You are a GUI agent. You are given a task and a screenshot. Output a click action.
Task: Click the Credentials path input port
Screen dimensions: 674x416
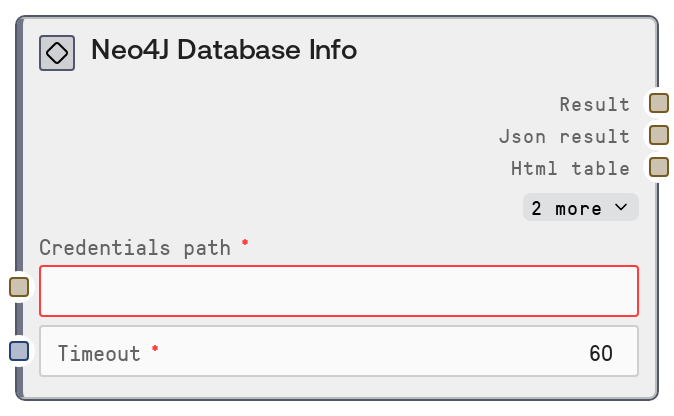19,287
